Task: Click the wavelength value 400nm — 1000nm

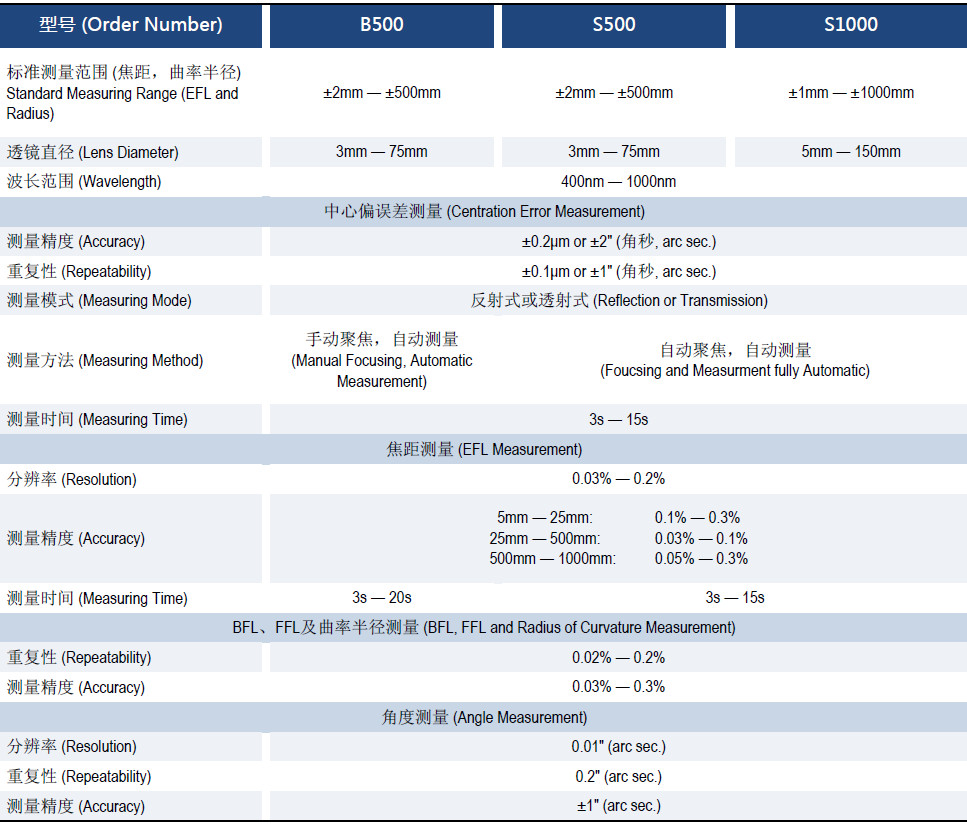Action: coord(618,182)
